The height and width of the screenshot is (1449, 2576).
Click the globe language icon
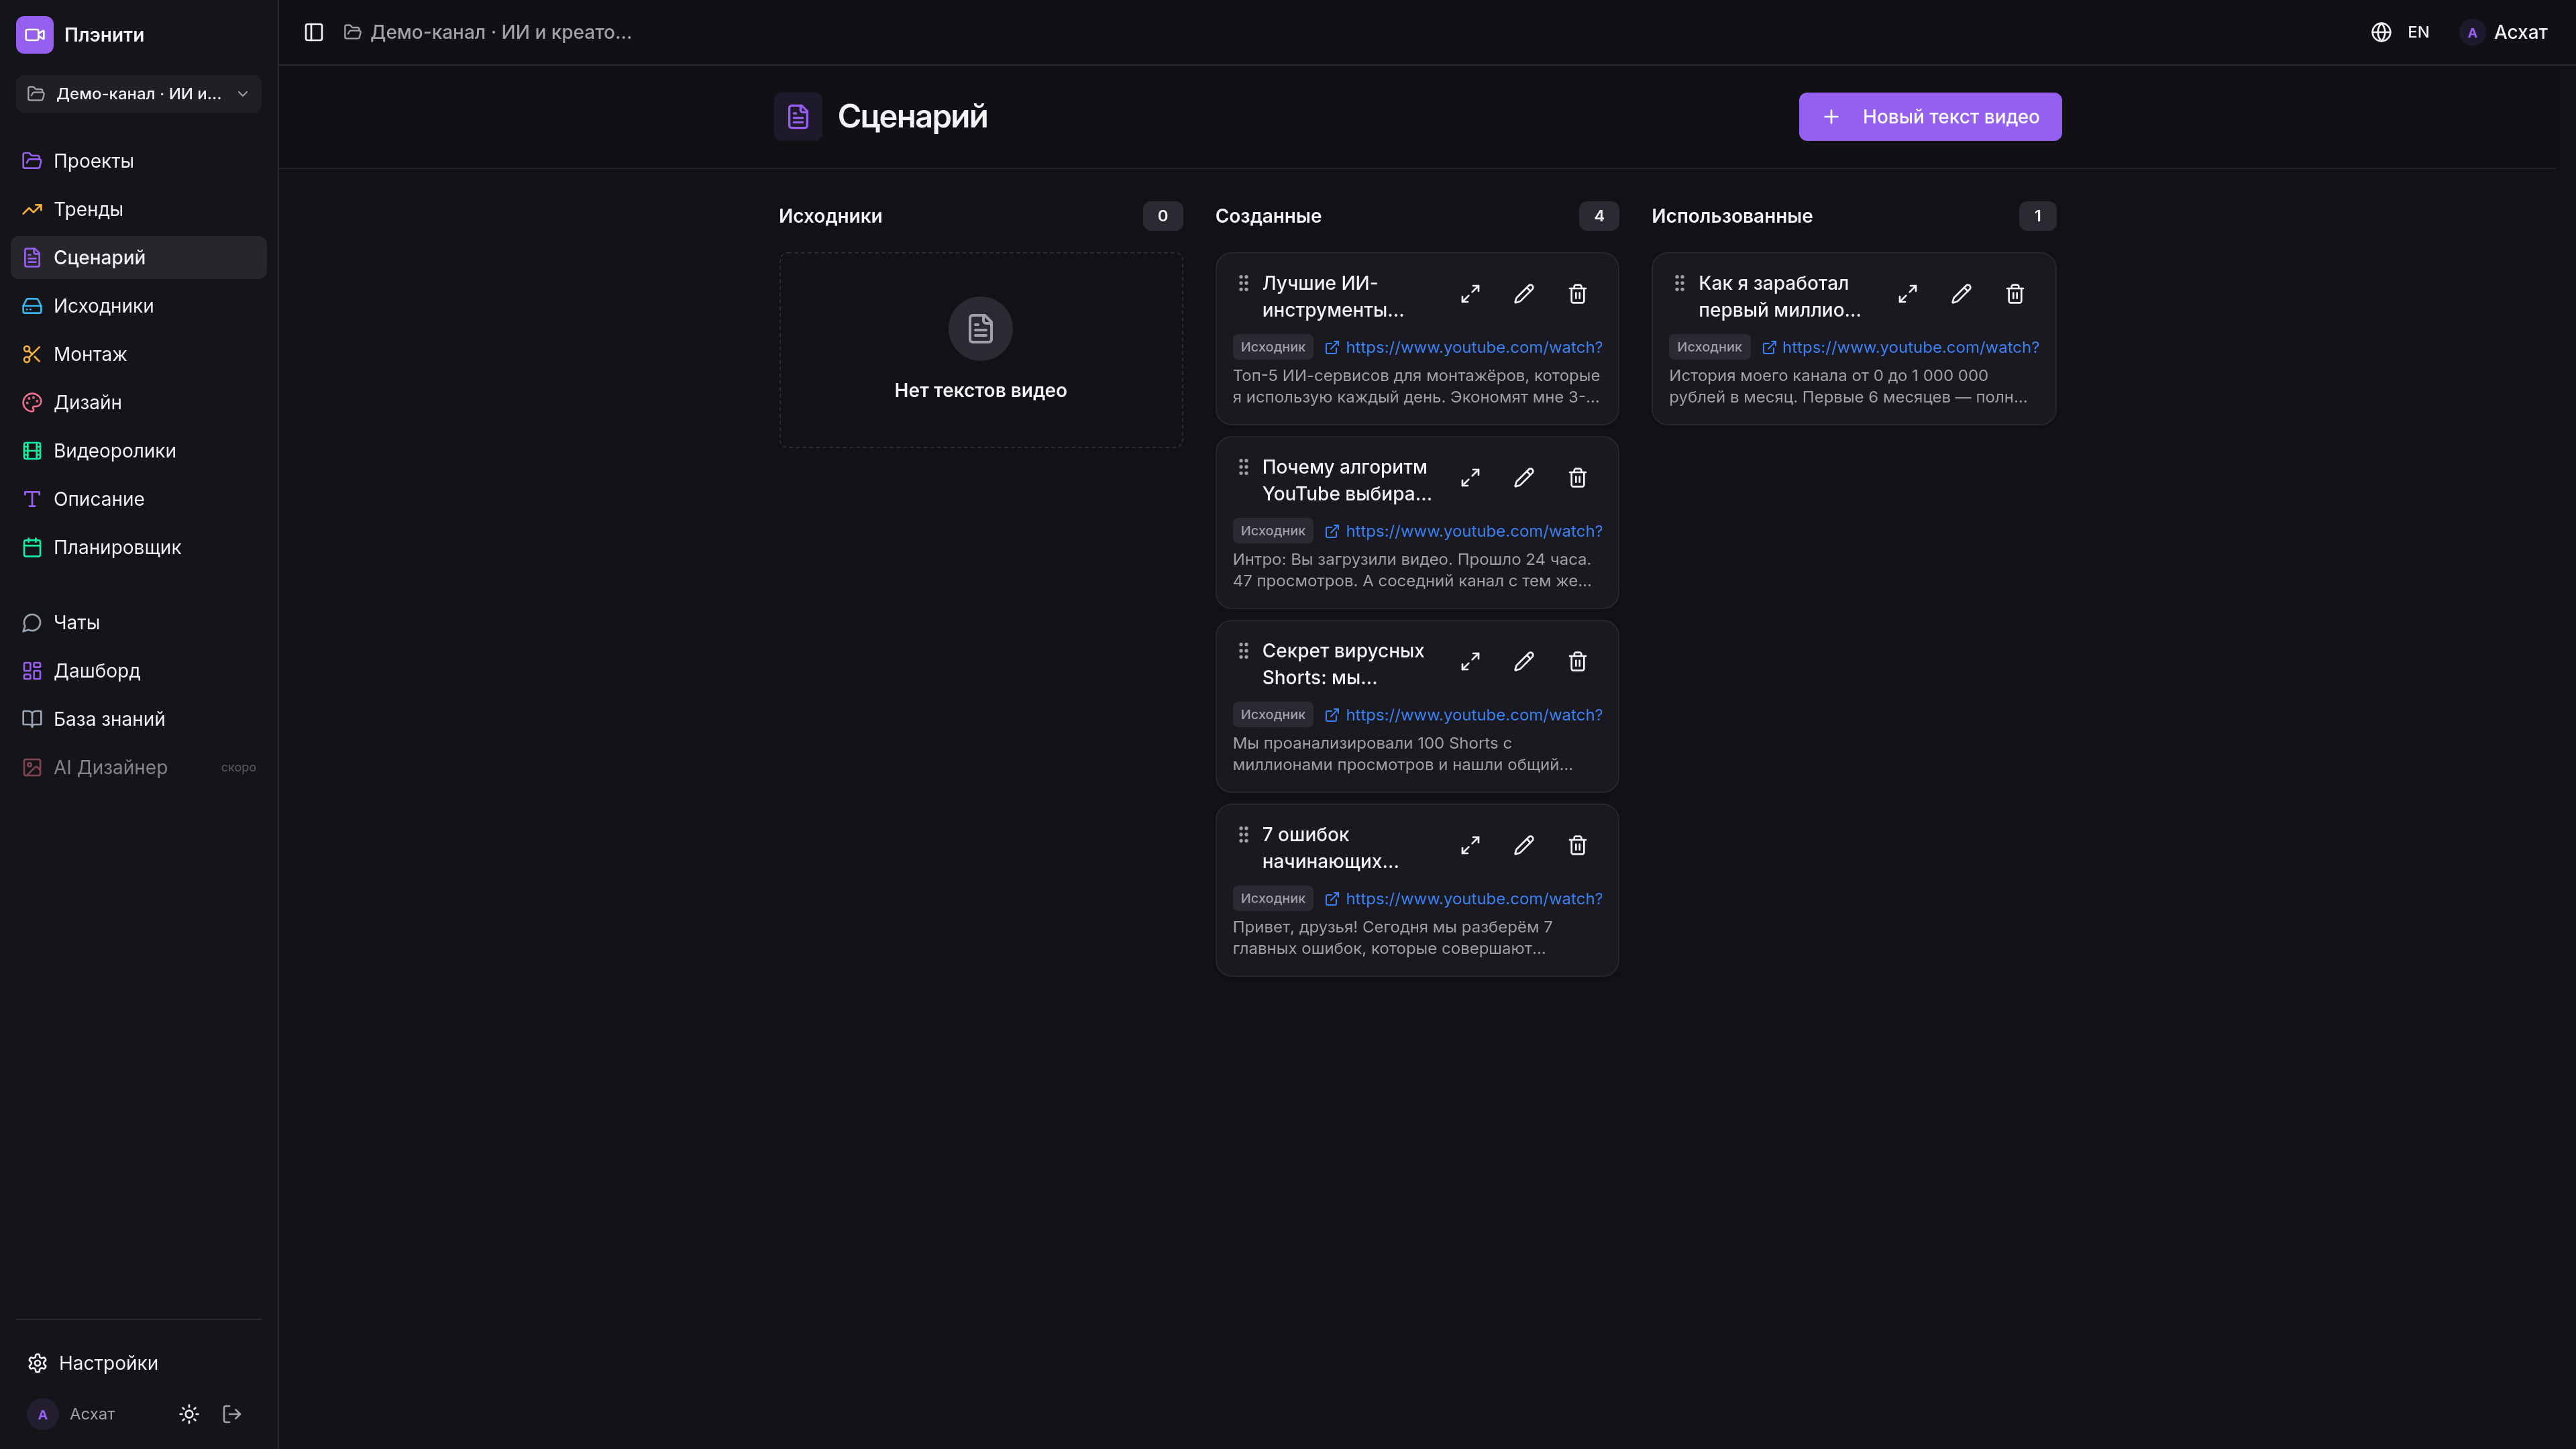(x=2382, y=32)
